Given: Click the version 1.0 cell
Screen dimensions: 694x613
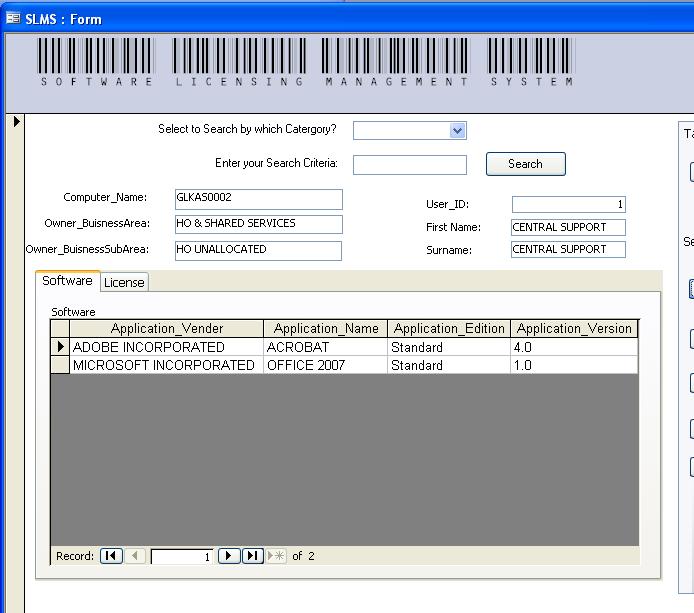Looking at the screenshot, I should point(574,365).
